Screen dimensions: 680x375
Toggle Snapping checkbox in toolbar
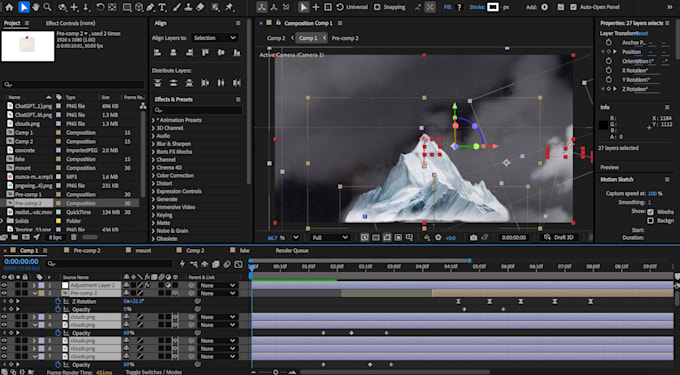coord(377,7)
